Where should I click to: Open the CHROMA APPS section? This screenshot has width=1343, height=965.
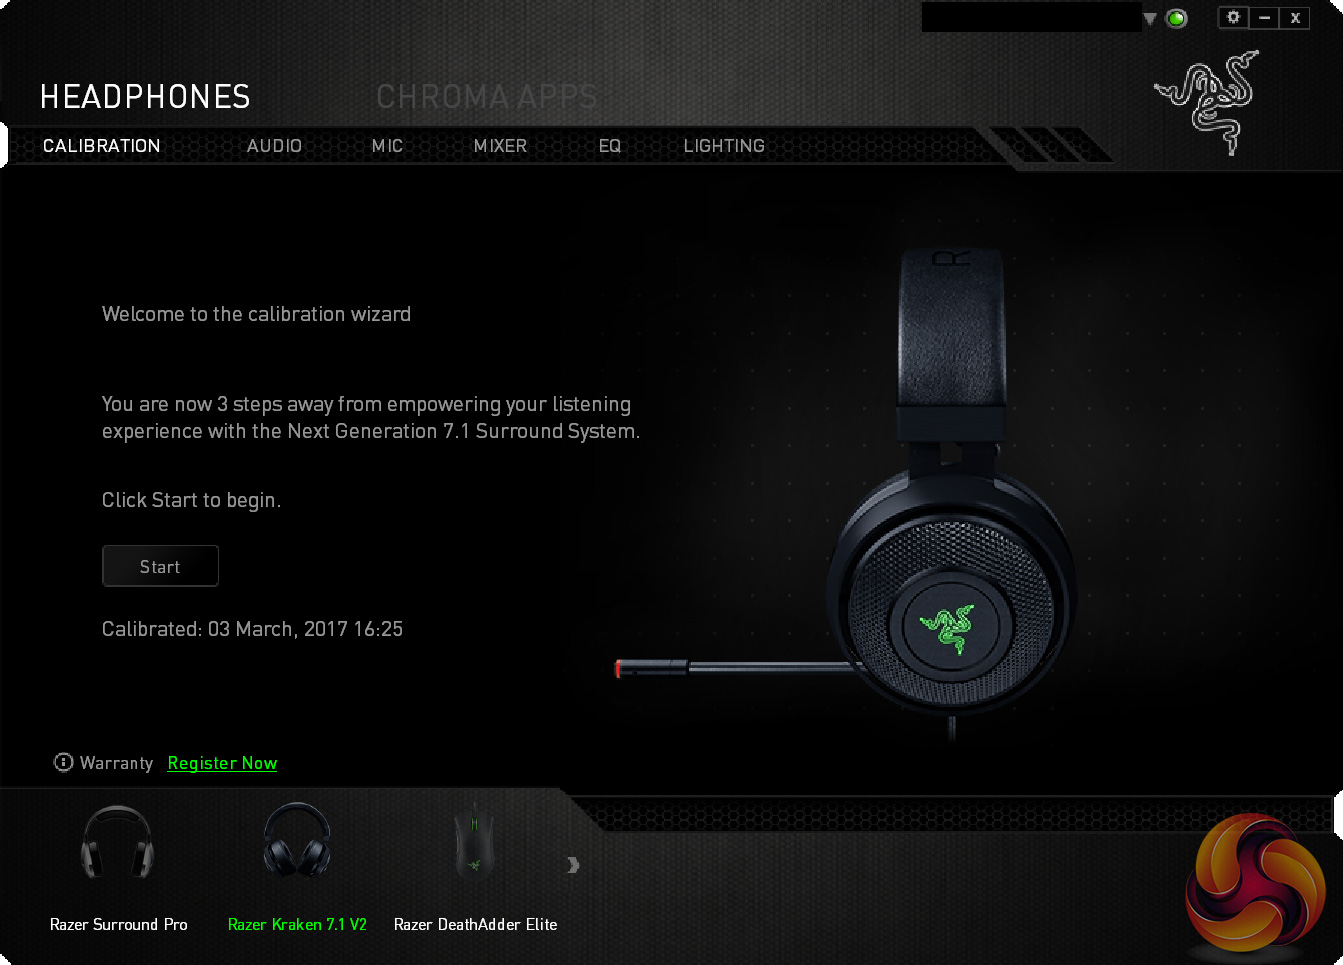click(487, 97)
